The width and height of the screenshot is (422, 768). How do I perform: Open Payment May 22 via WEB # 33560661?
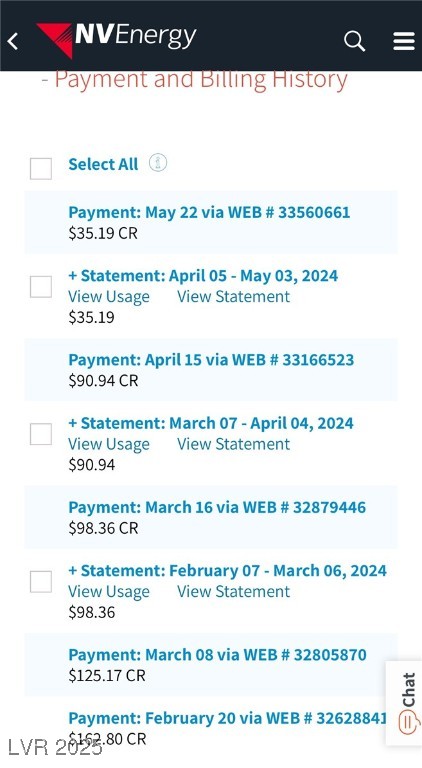click(x=210, y=213)
